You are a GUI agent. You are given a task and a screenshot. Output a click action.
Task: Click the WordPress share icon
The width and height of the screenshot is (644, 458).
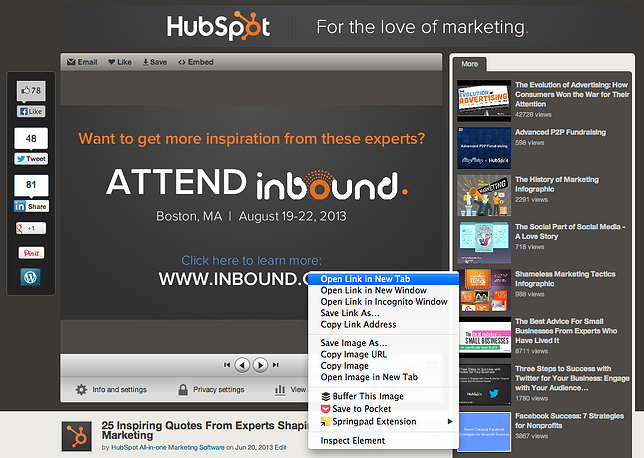[30, 277]
